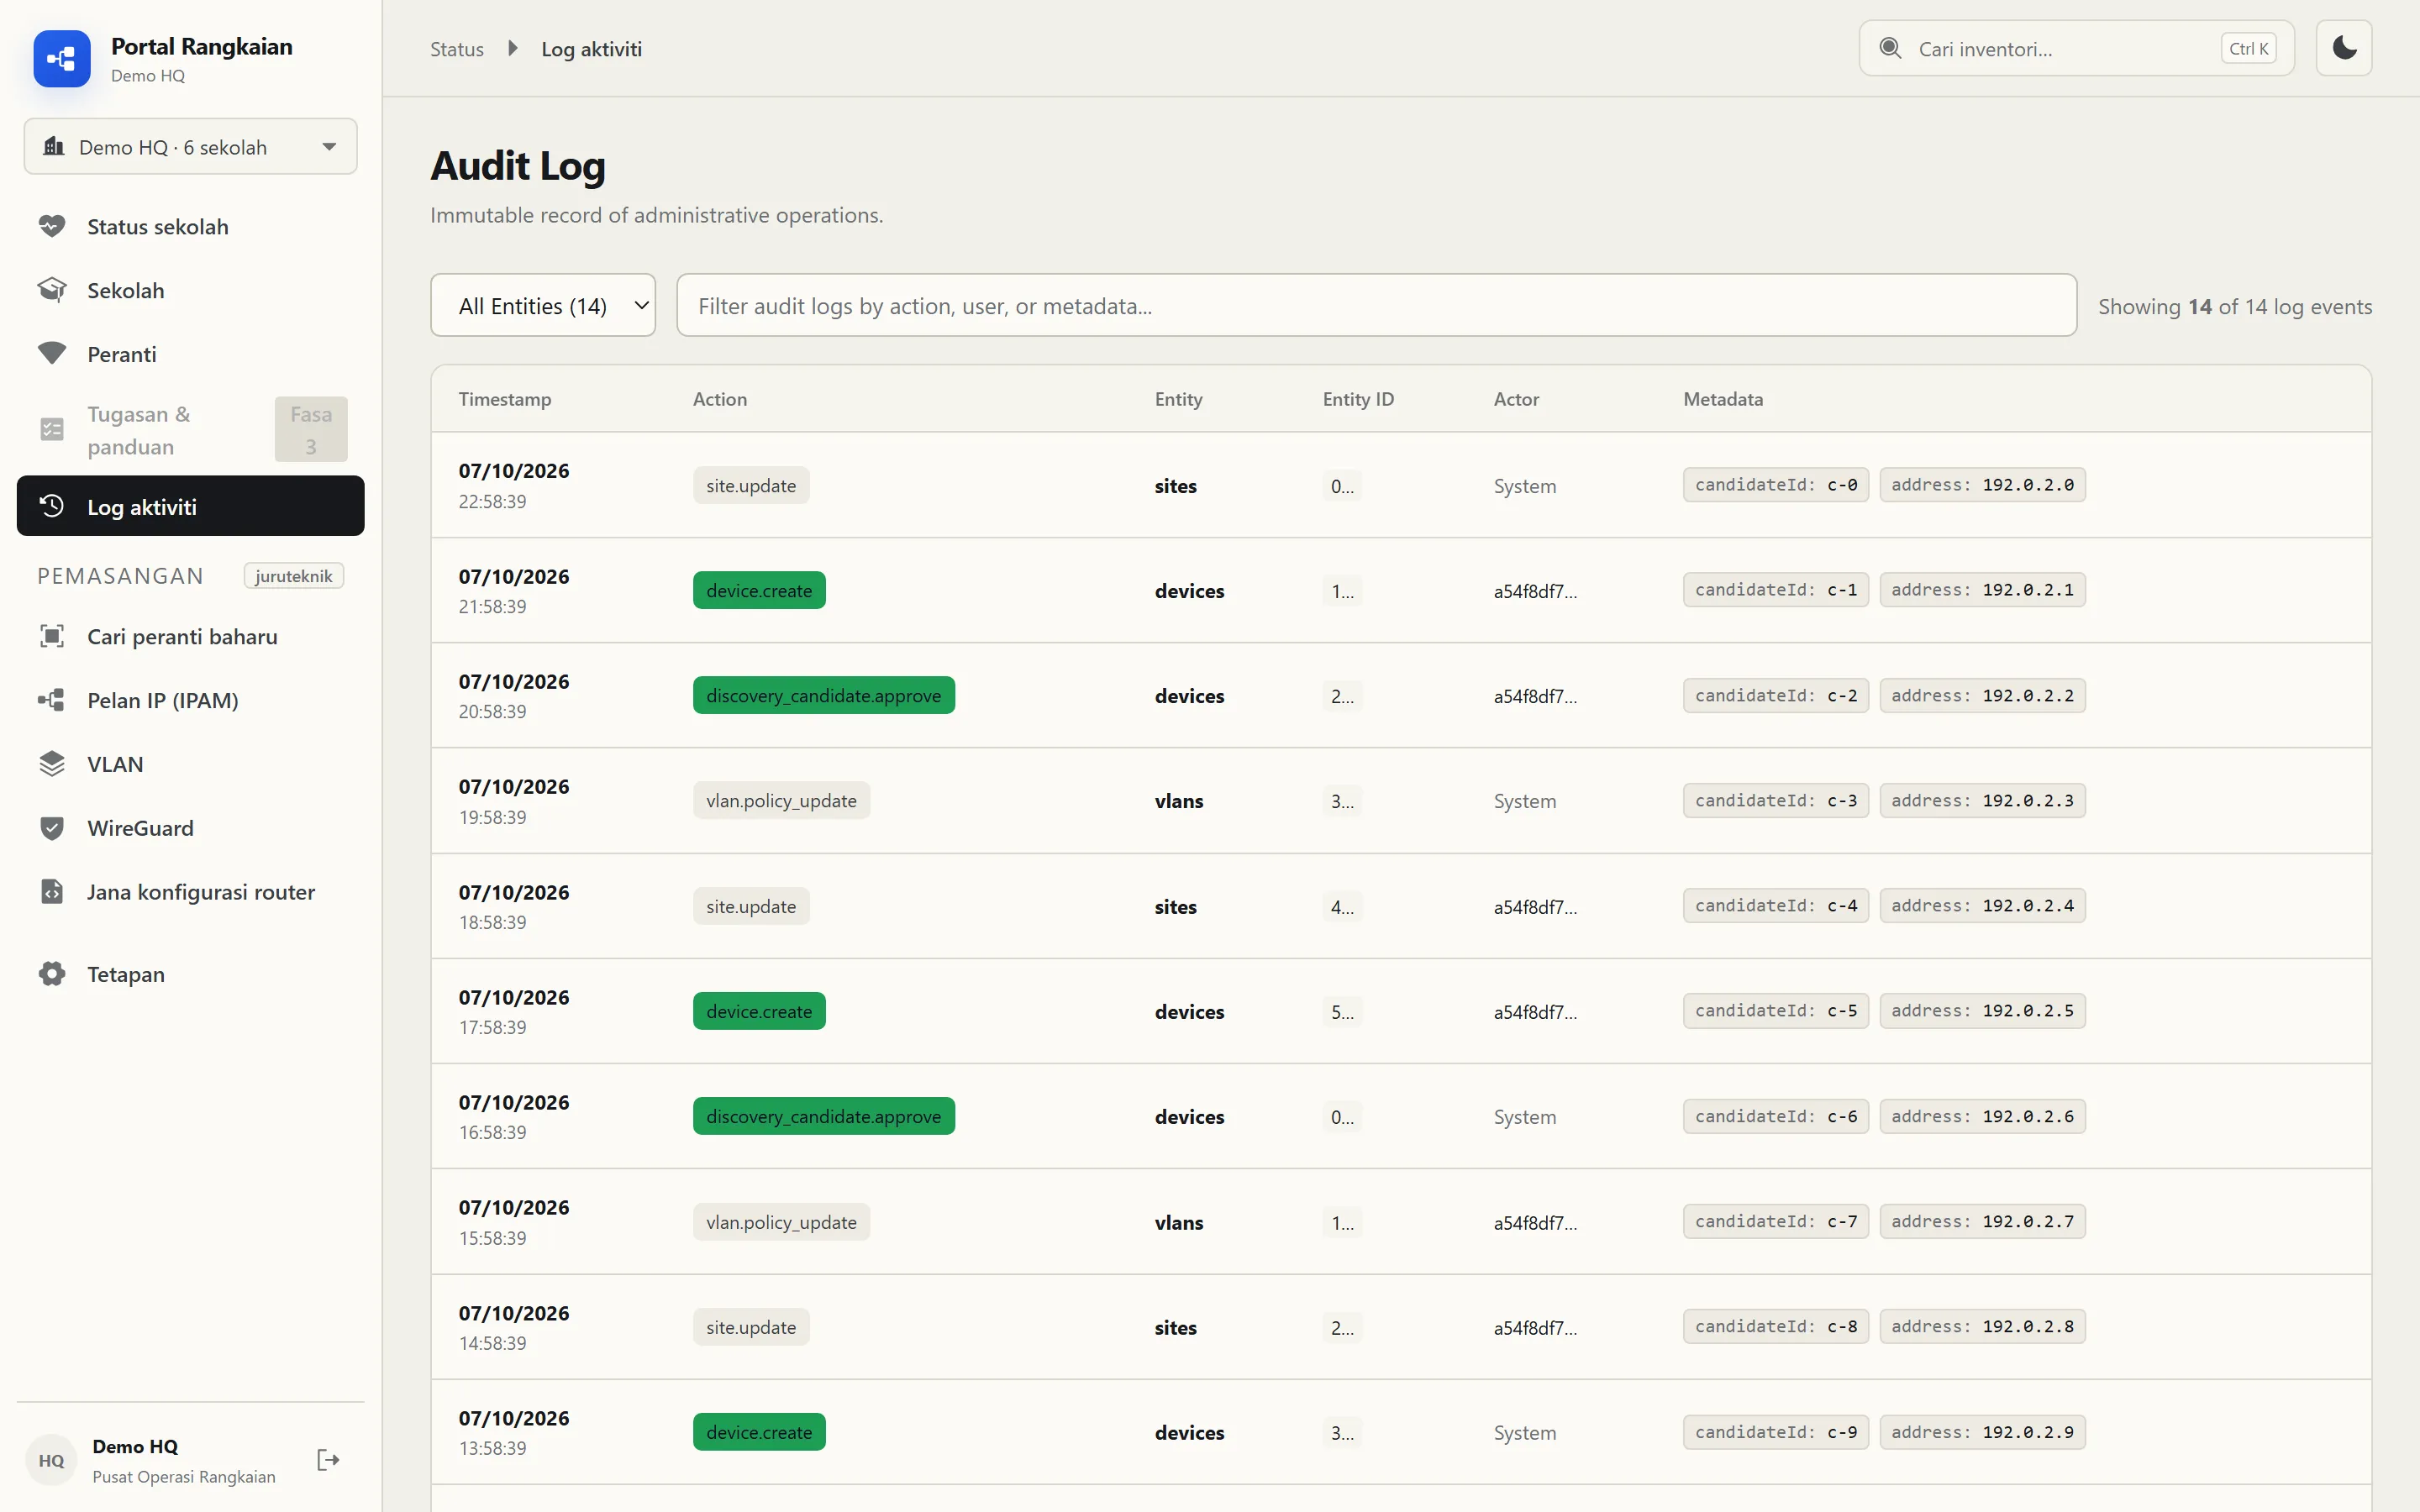Click the Portal Rangkaian logo icon

[62, 59]
